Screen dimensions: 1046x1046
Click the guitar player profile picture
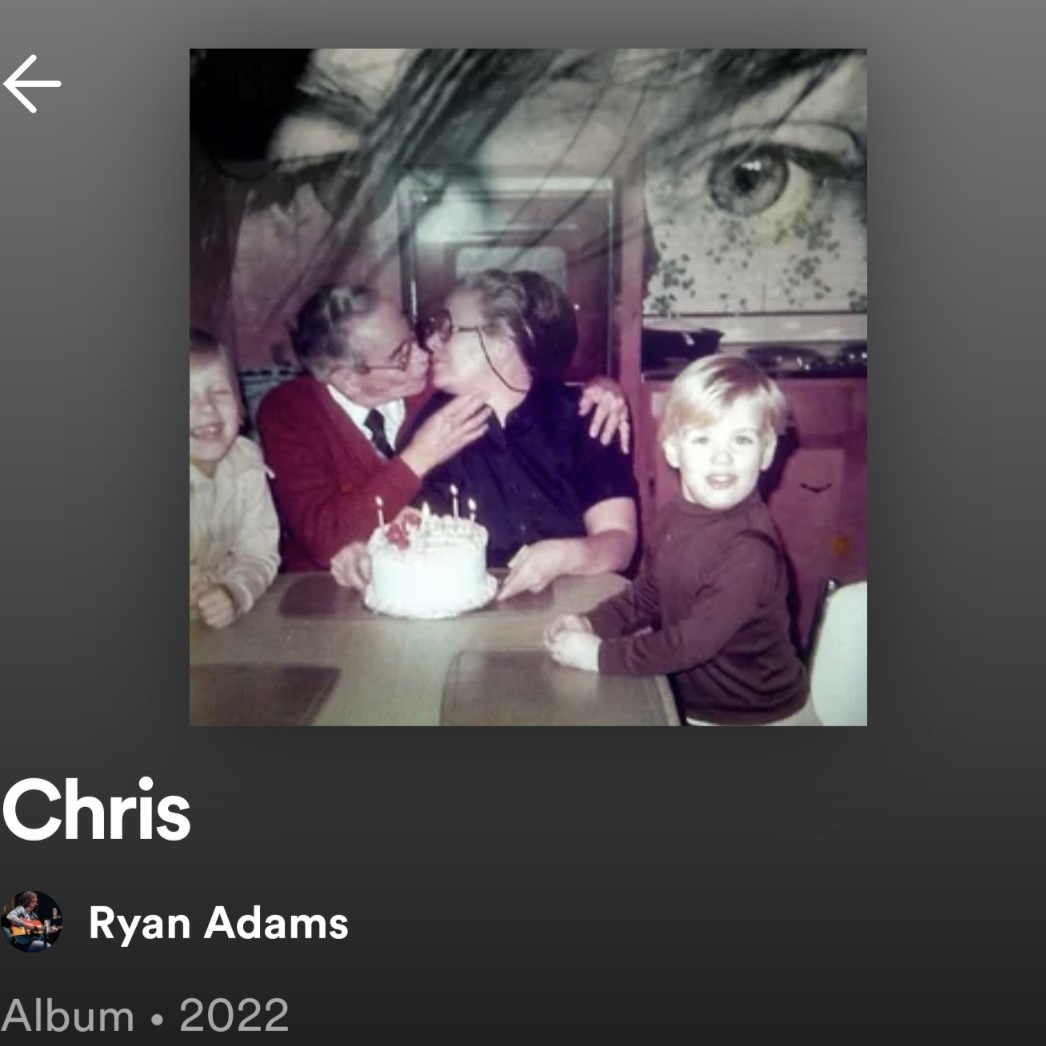[31, 921]
